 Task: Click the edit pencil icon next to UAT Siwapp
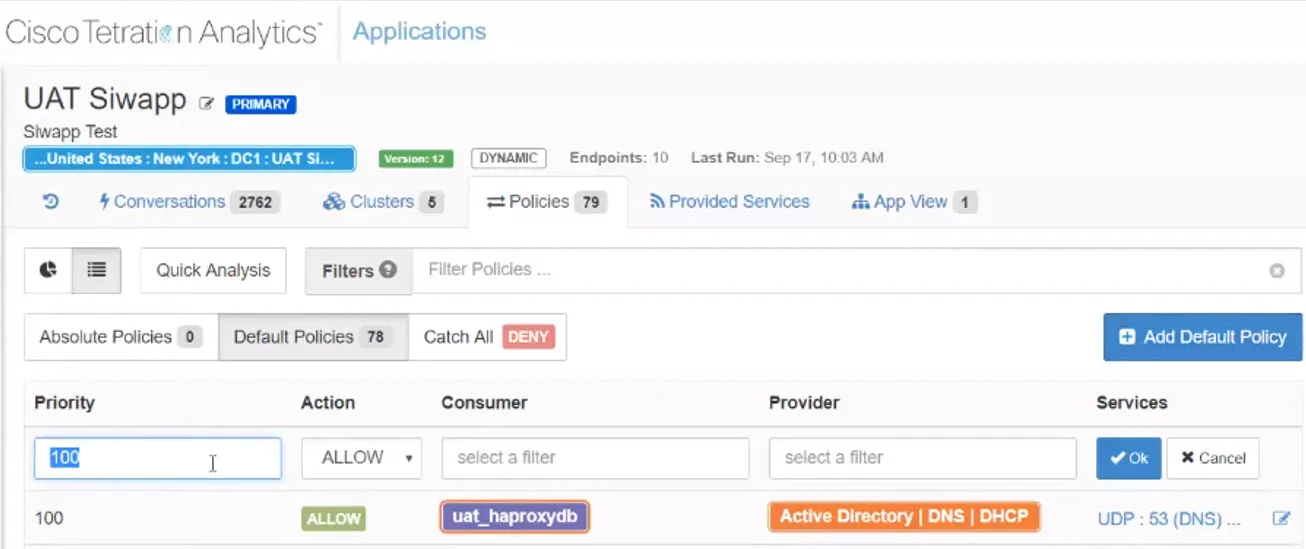[x=207, y=103]
